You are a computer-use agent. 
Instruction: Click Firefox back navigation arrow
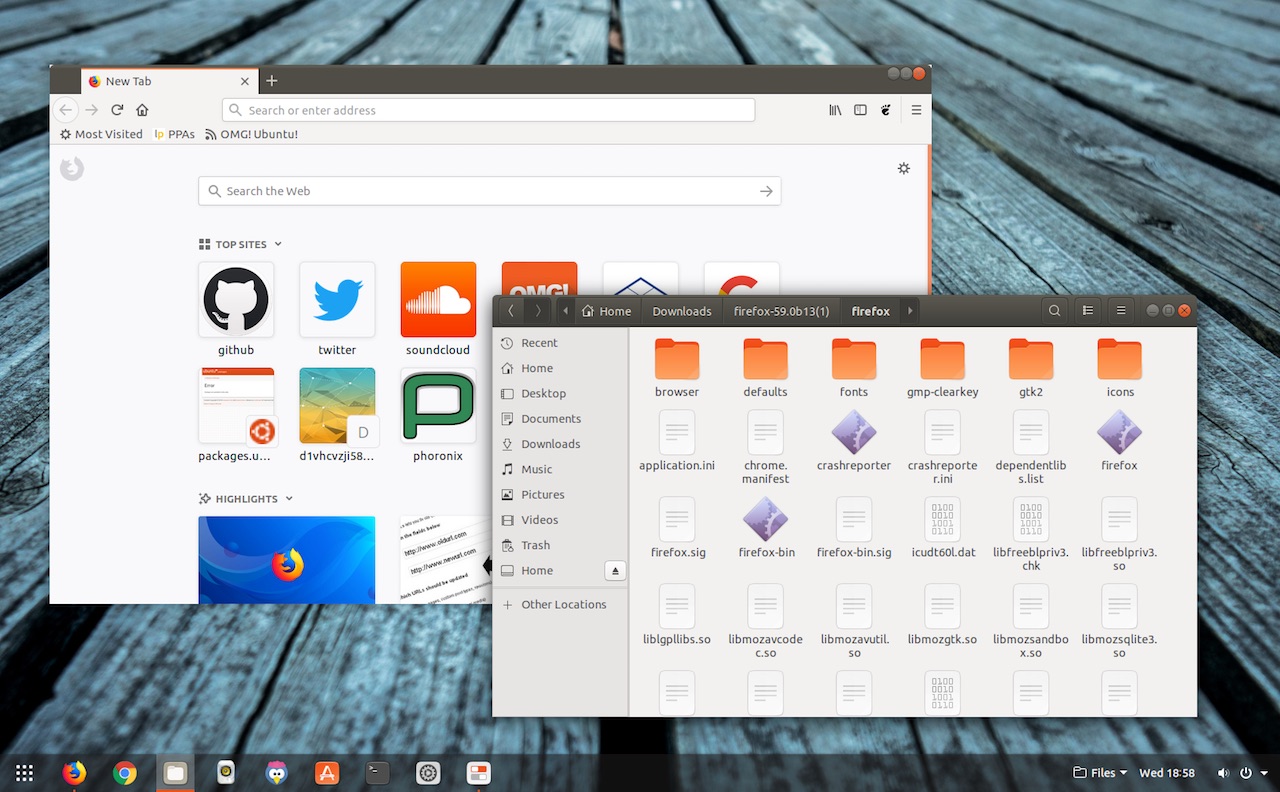[x=65, y=110]
